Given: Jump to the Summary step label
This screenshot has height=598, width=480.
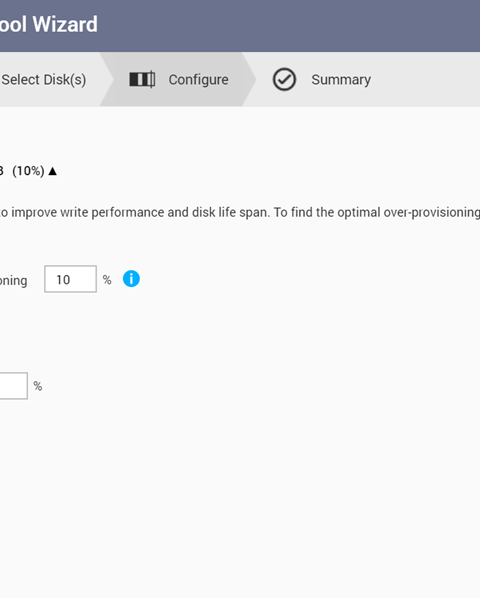Looking at the screenshot, I should coord(341,80).
